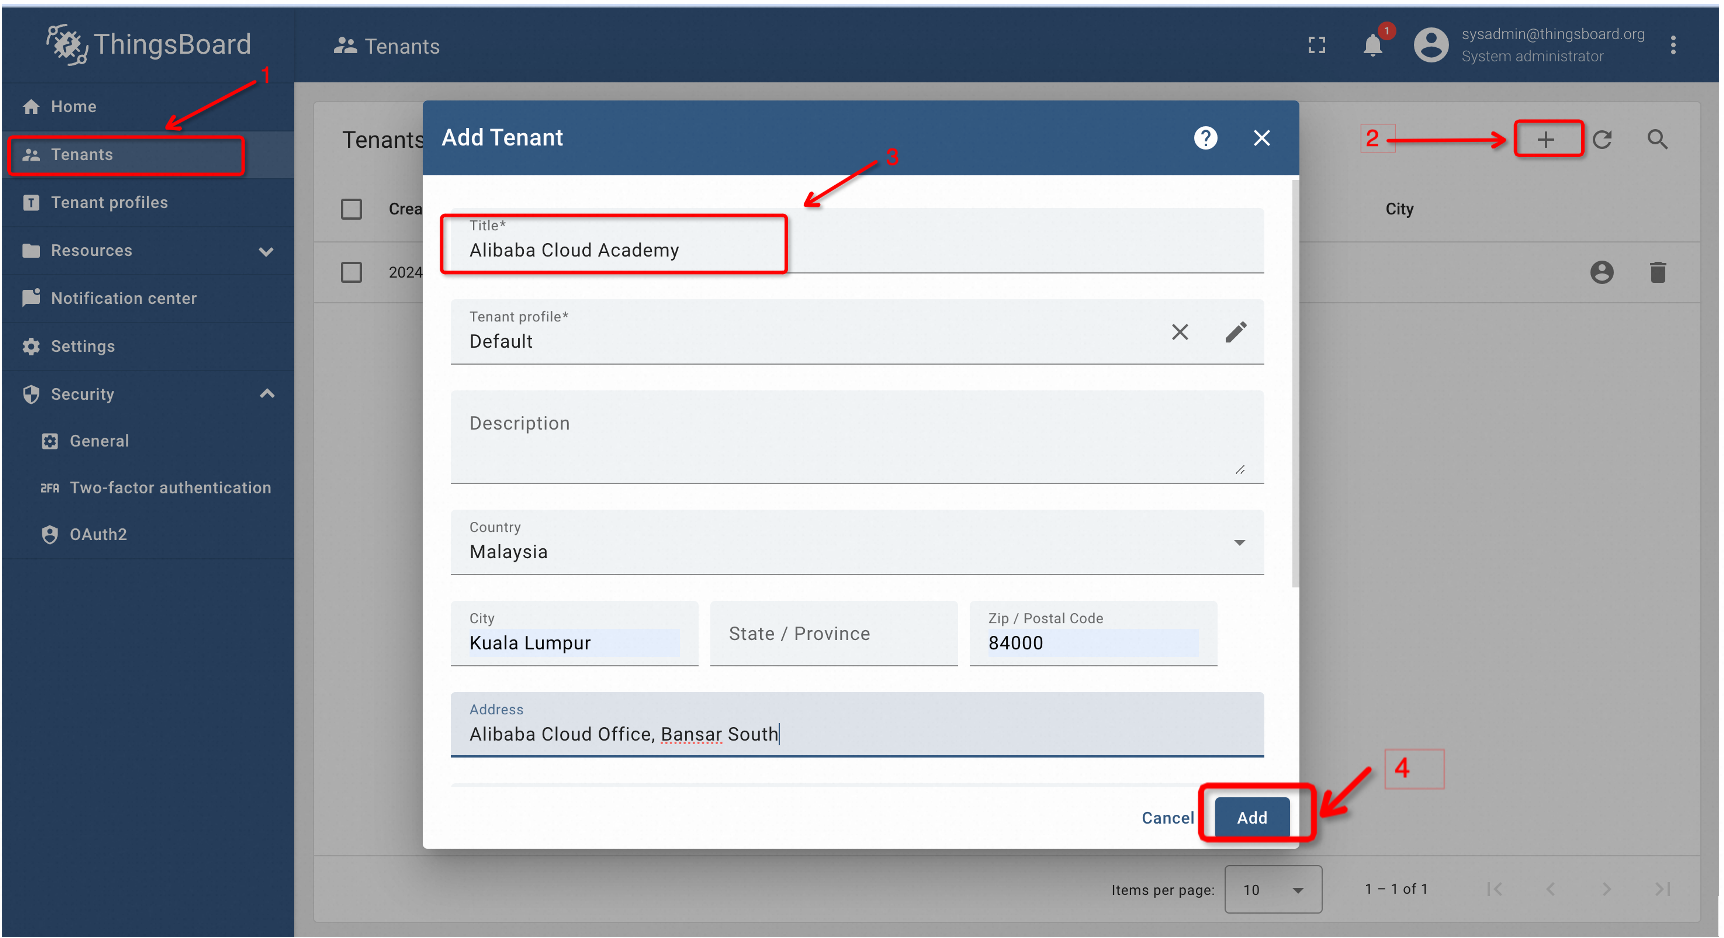The image size is (1724, 938).
Task: Go to last page of results
Action: pos(1662,889)
